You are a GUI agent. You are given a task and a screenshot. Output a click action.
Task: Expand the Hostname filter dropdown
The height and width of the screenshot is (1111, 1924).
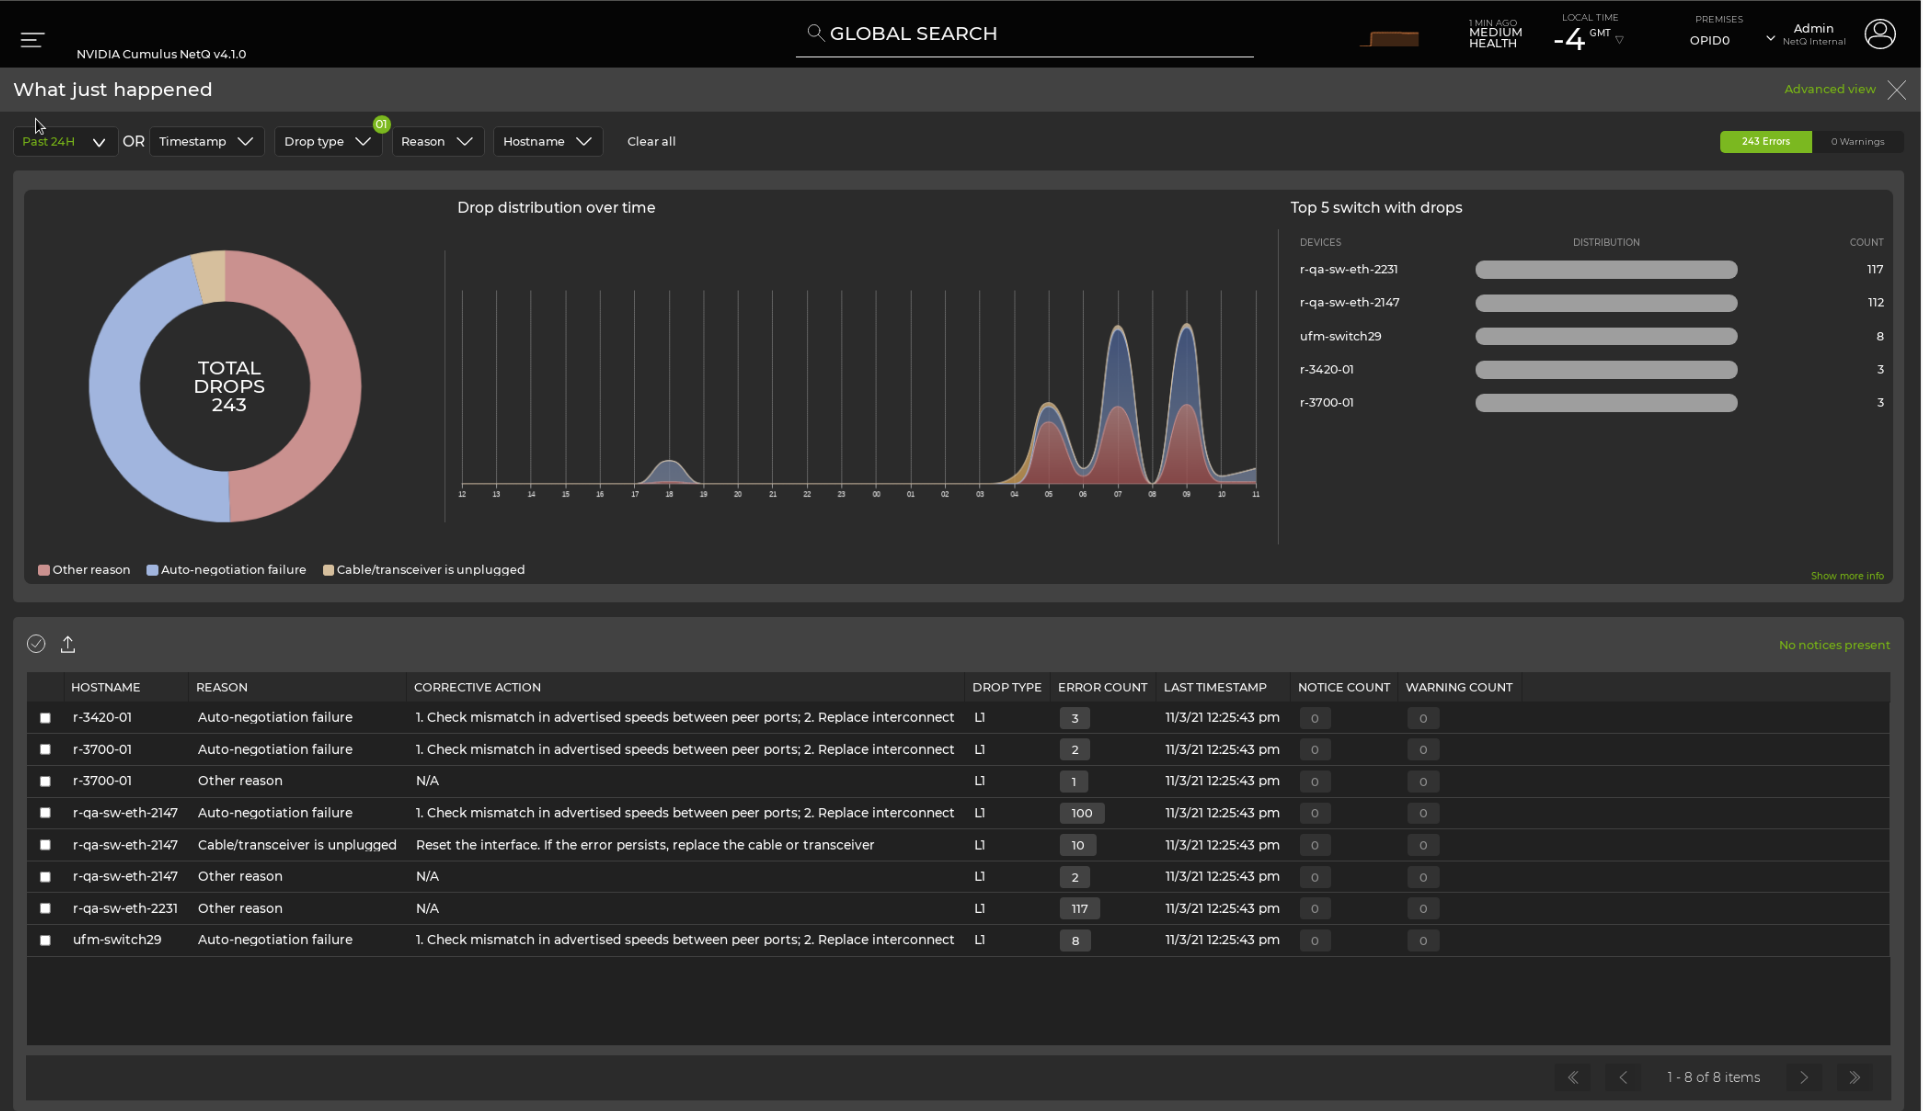[547, 142]
